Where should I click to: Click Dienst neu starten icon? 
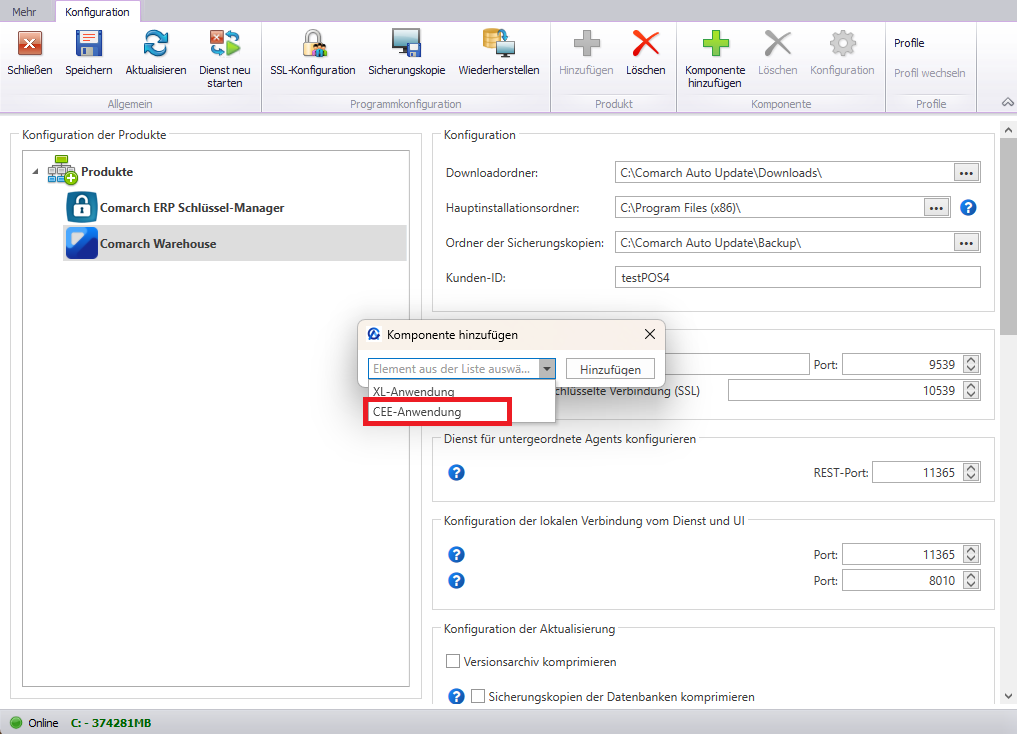[224, 44]
